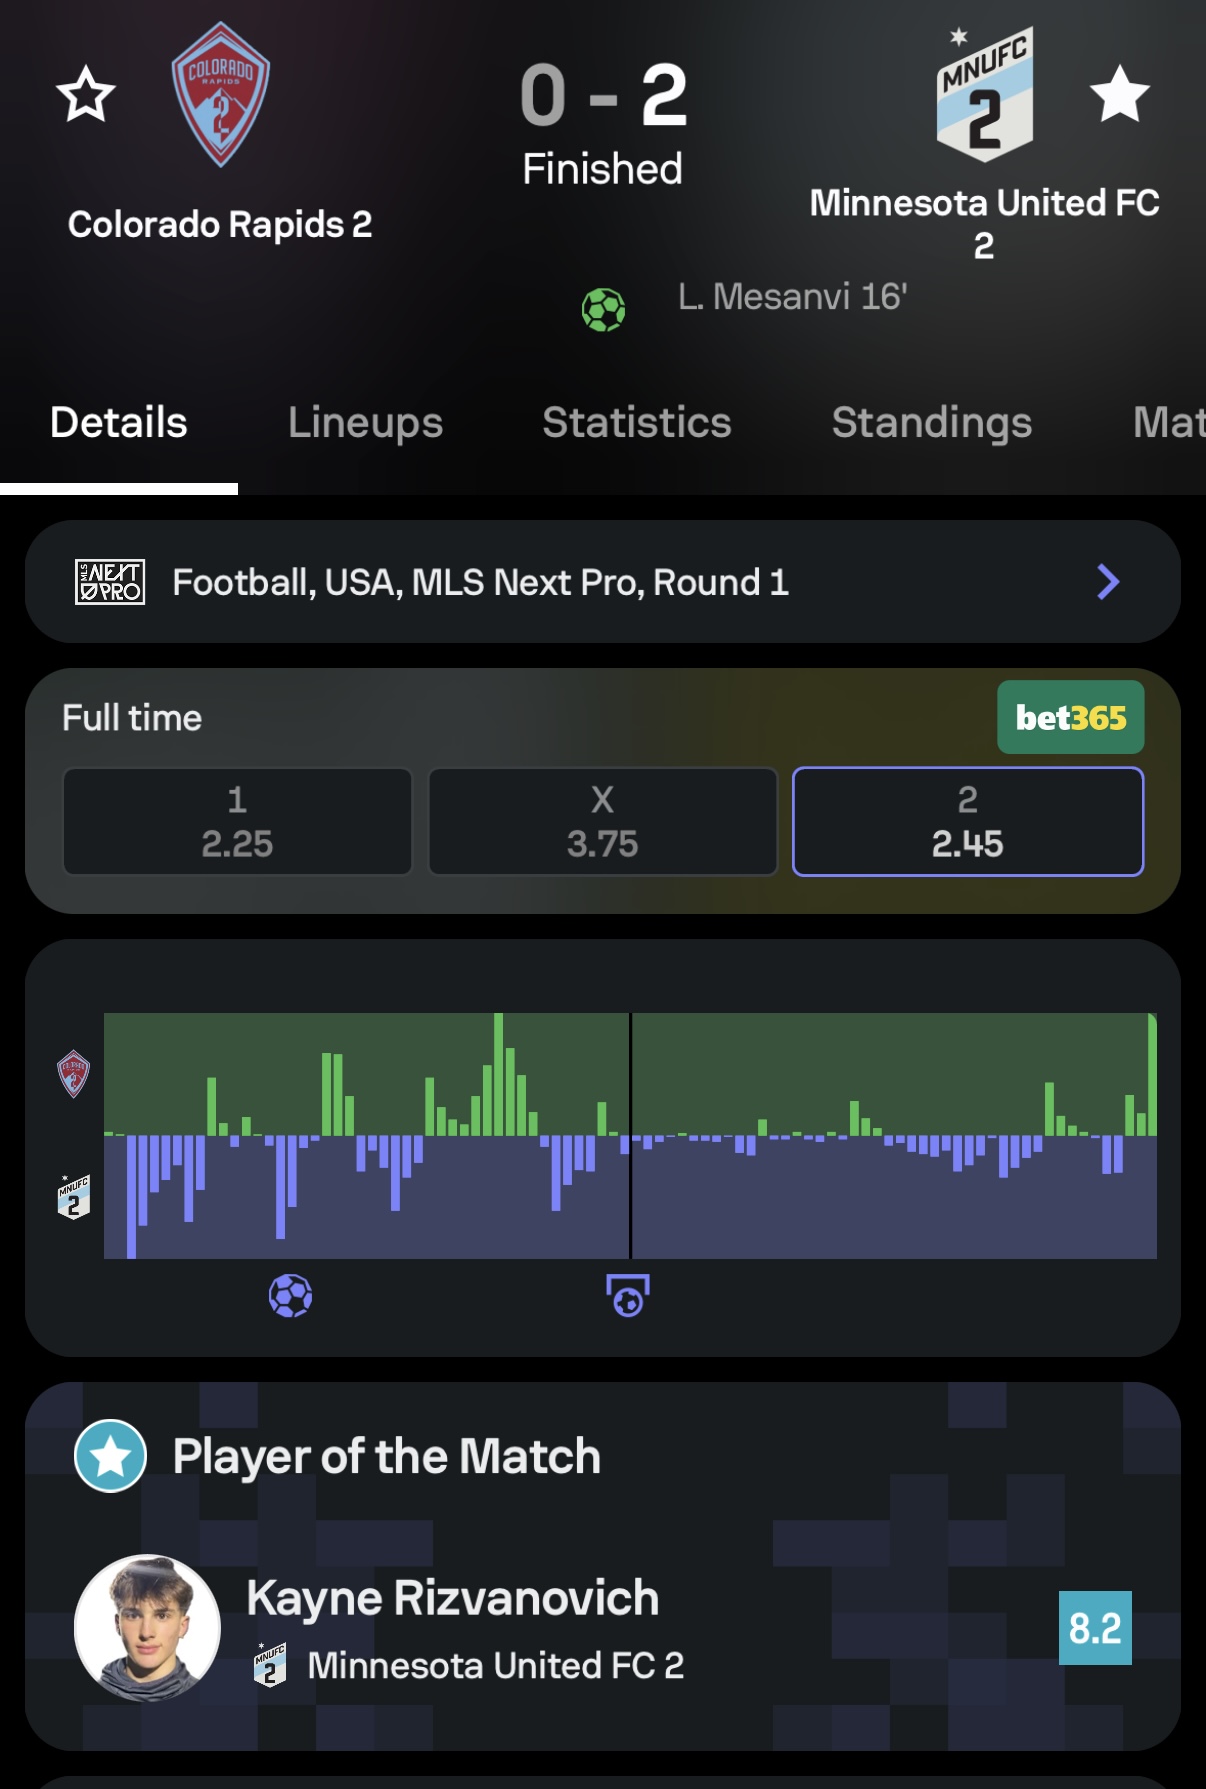This screenshot has height=1789, width=1206.
Task: Tap MNUFC 2 crest beside momentum graph
Action: pos(74,1197)
